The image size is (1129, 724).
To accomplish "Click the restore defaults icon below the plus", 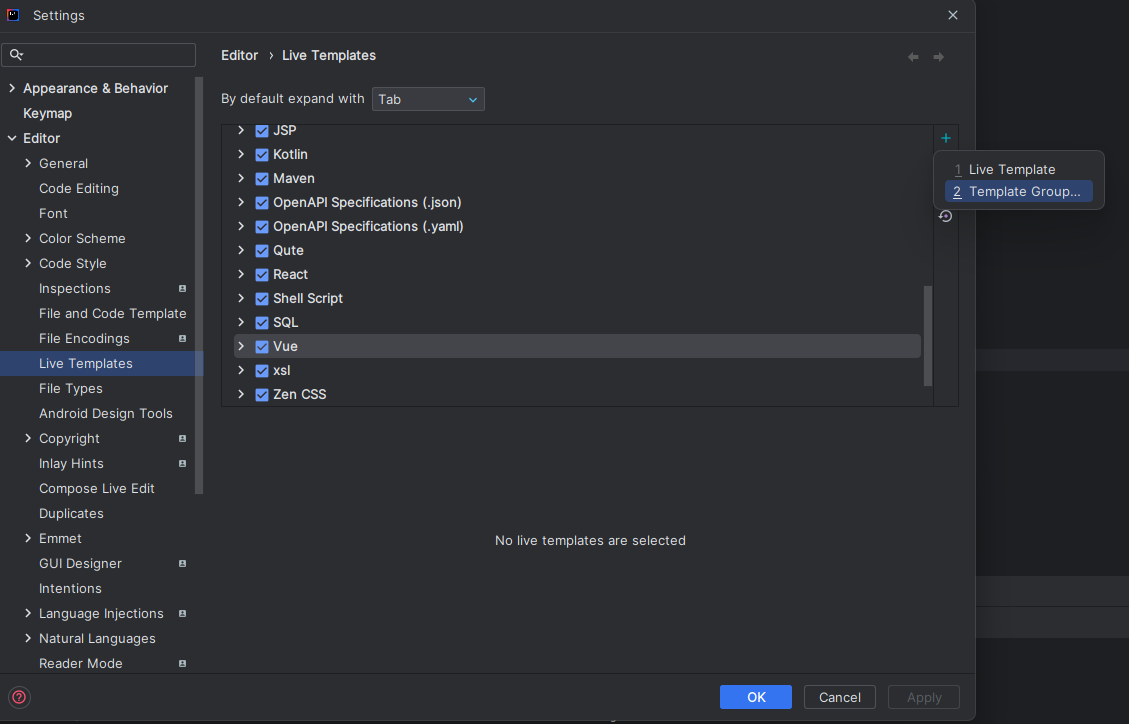I will click(x=945, y=216).
